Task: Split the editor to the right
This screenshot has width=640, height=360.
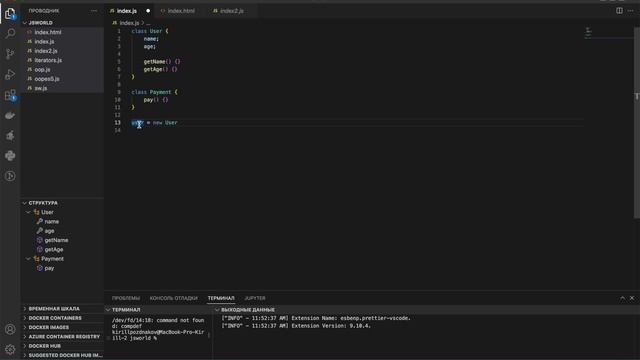Action: point(619,11)
